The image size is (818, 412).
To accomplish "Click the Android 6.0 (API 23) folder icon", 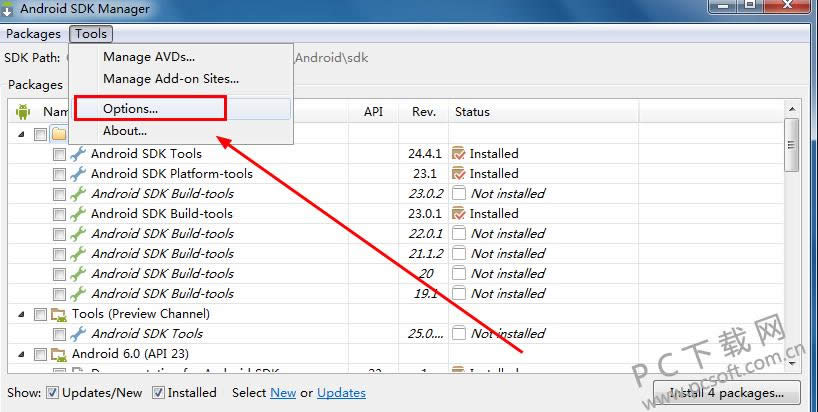I will [x=59, y=354].
